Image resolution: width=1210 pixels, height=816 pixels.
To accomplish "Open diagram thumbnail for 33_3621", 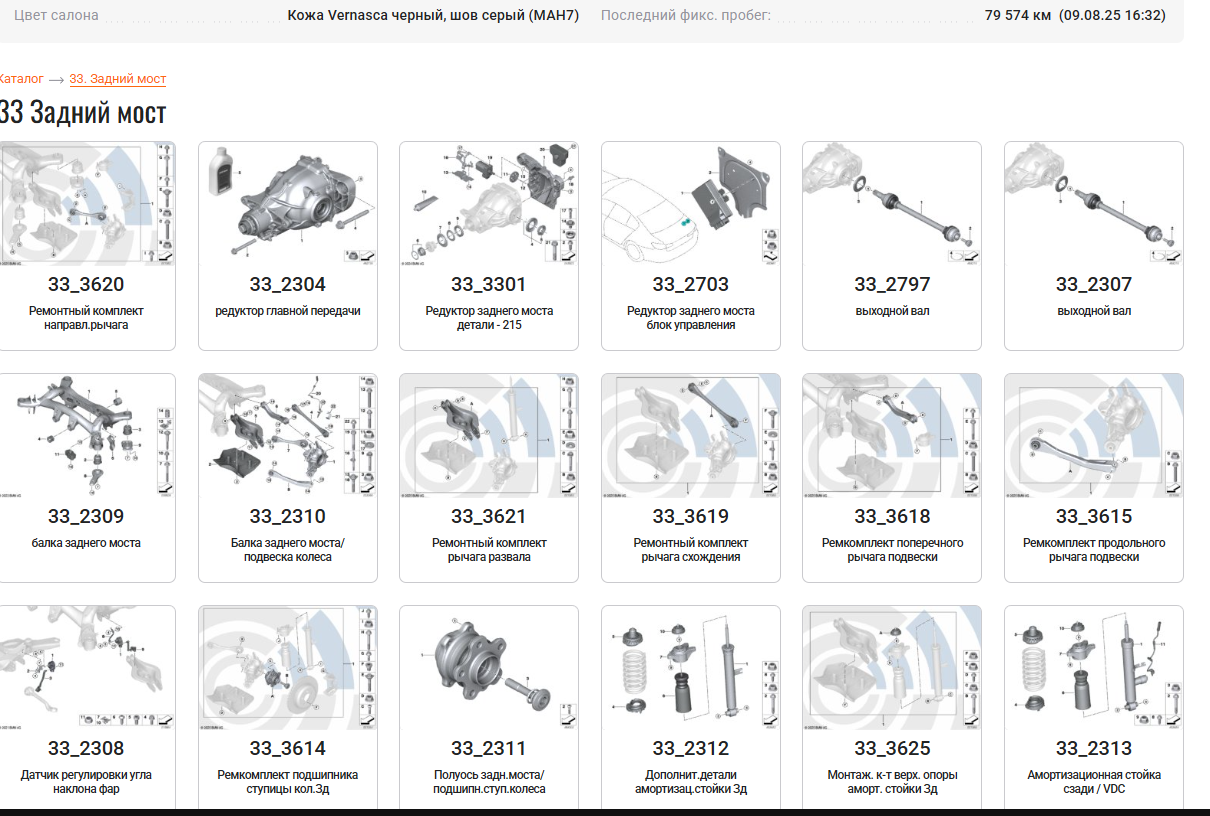I will pos(489,437).
